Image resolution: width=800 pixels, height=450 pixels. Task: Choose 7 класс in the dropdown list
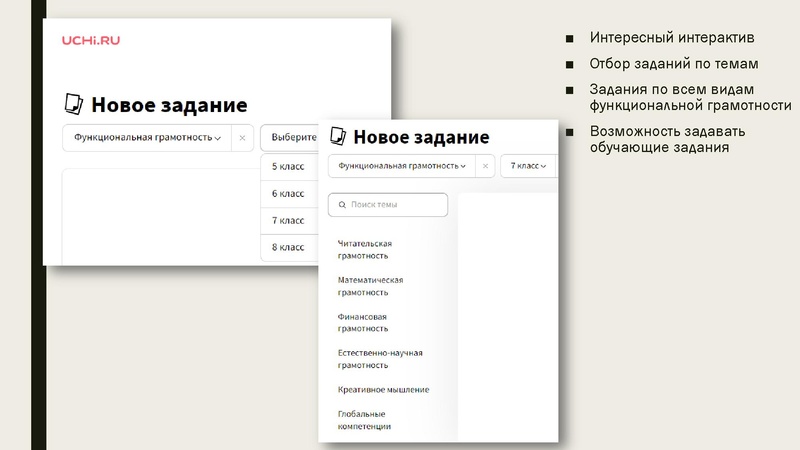point(289,220)
